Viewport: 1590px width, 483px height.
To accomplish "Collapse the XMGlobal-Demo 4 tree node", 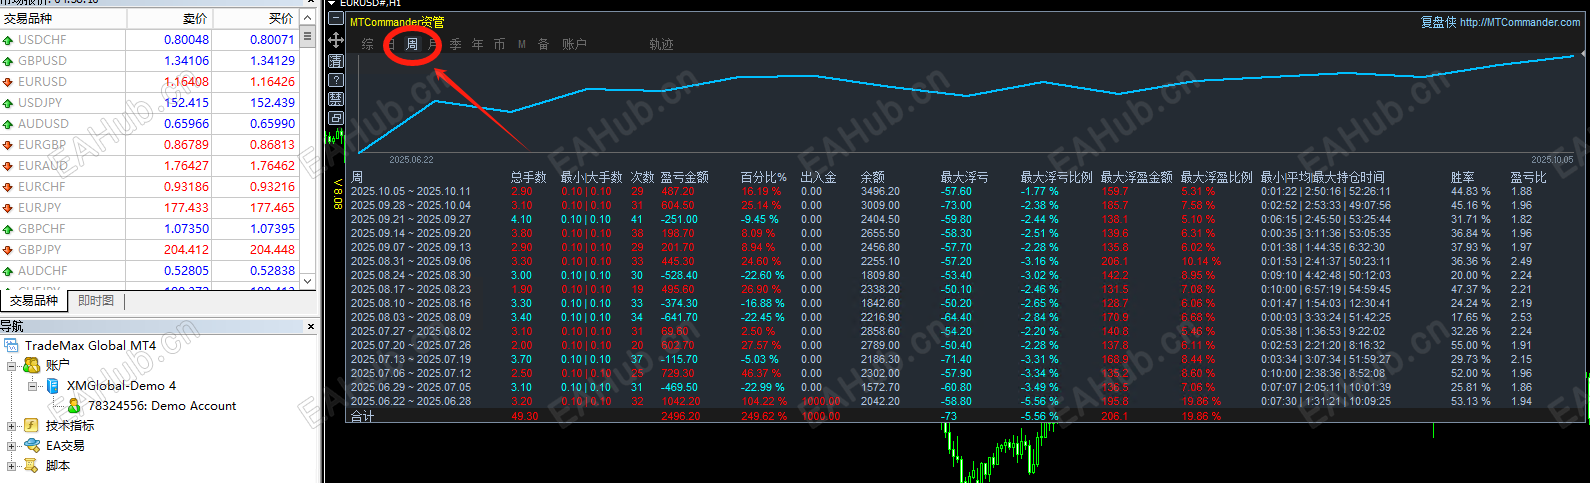I will [x=33, y=386].
